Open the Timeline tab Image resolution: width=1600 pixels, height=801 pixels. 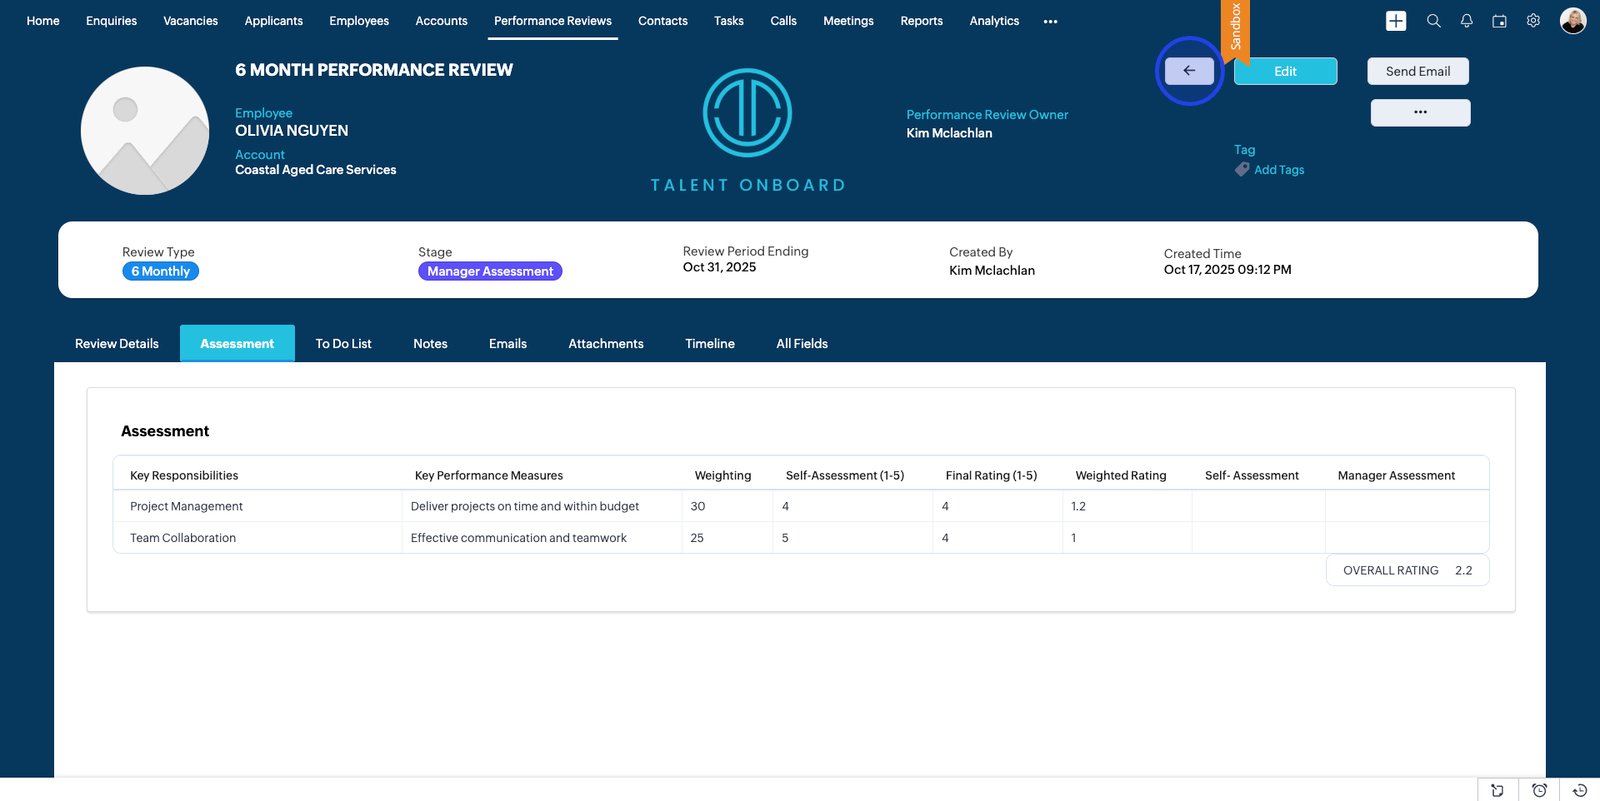pyautogui.click(x=710, y=343)
